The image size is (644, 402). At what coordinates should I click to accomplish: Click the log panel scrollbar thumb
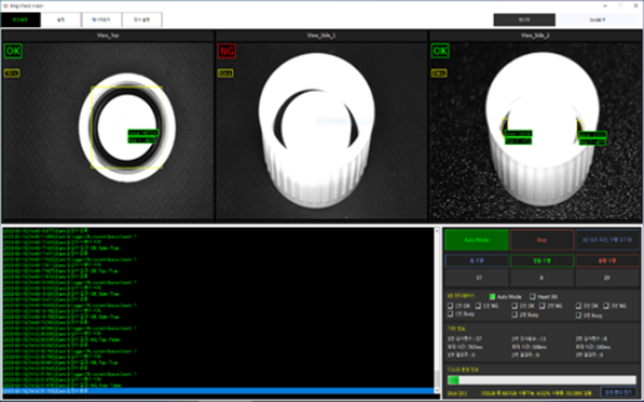437,378
